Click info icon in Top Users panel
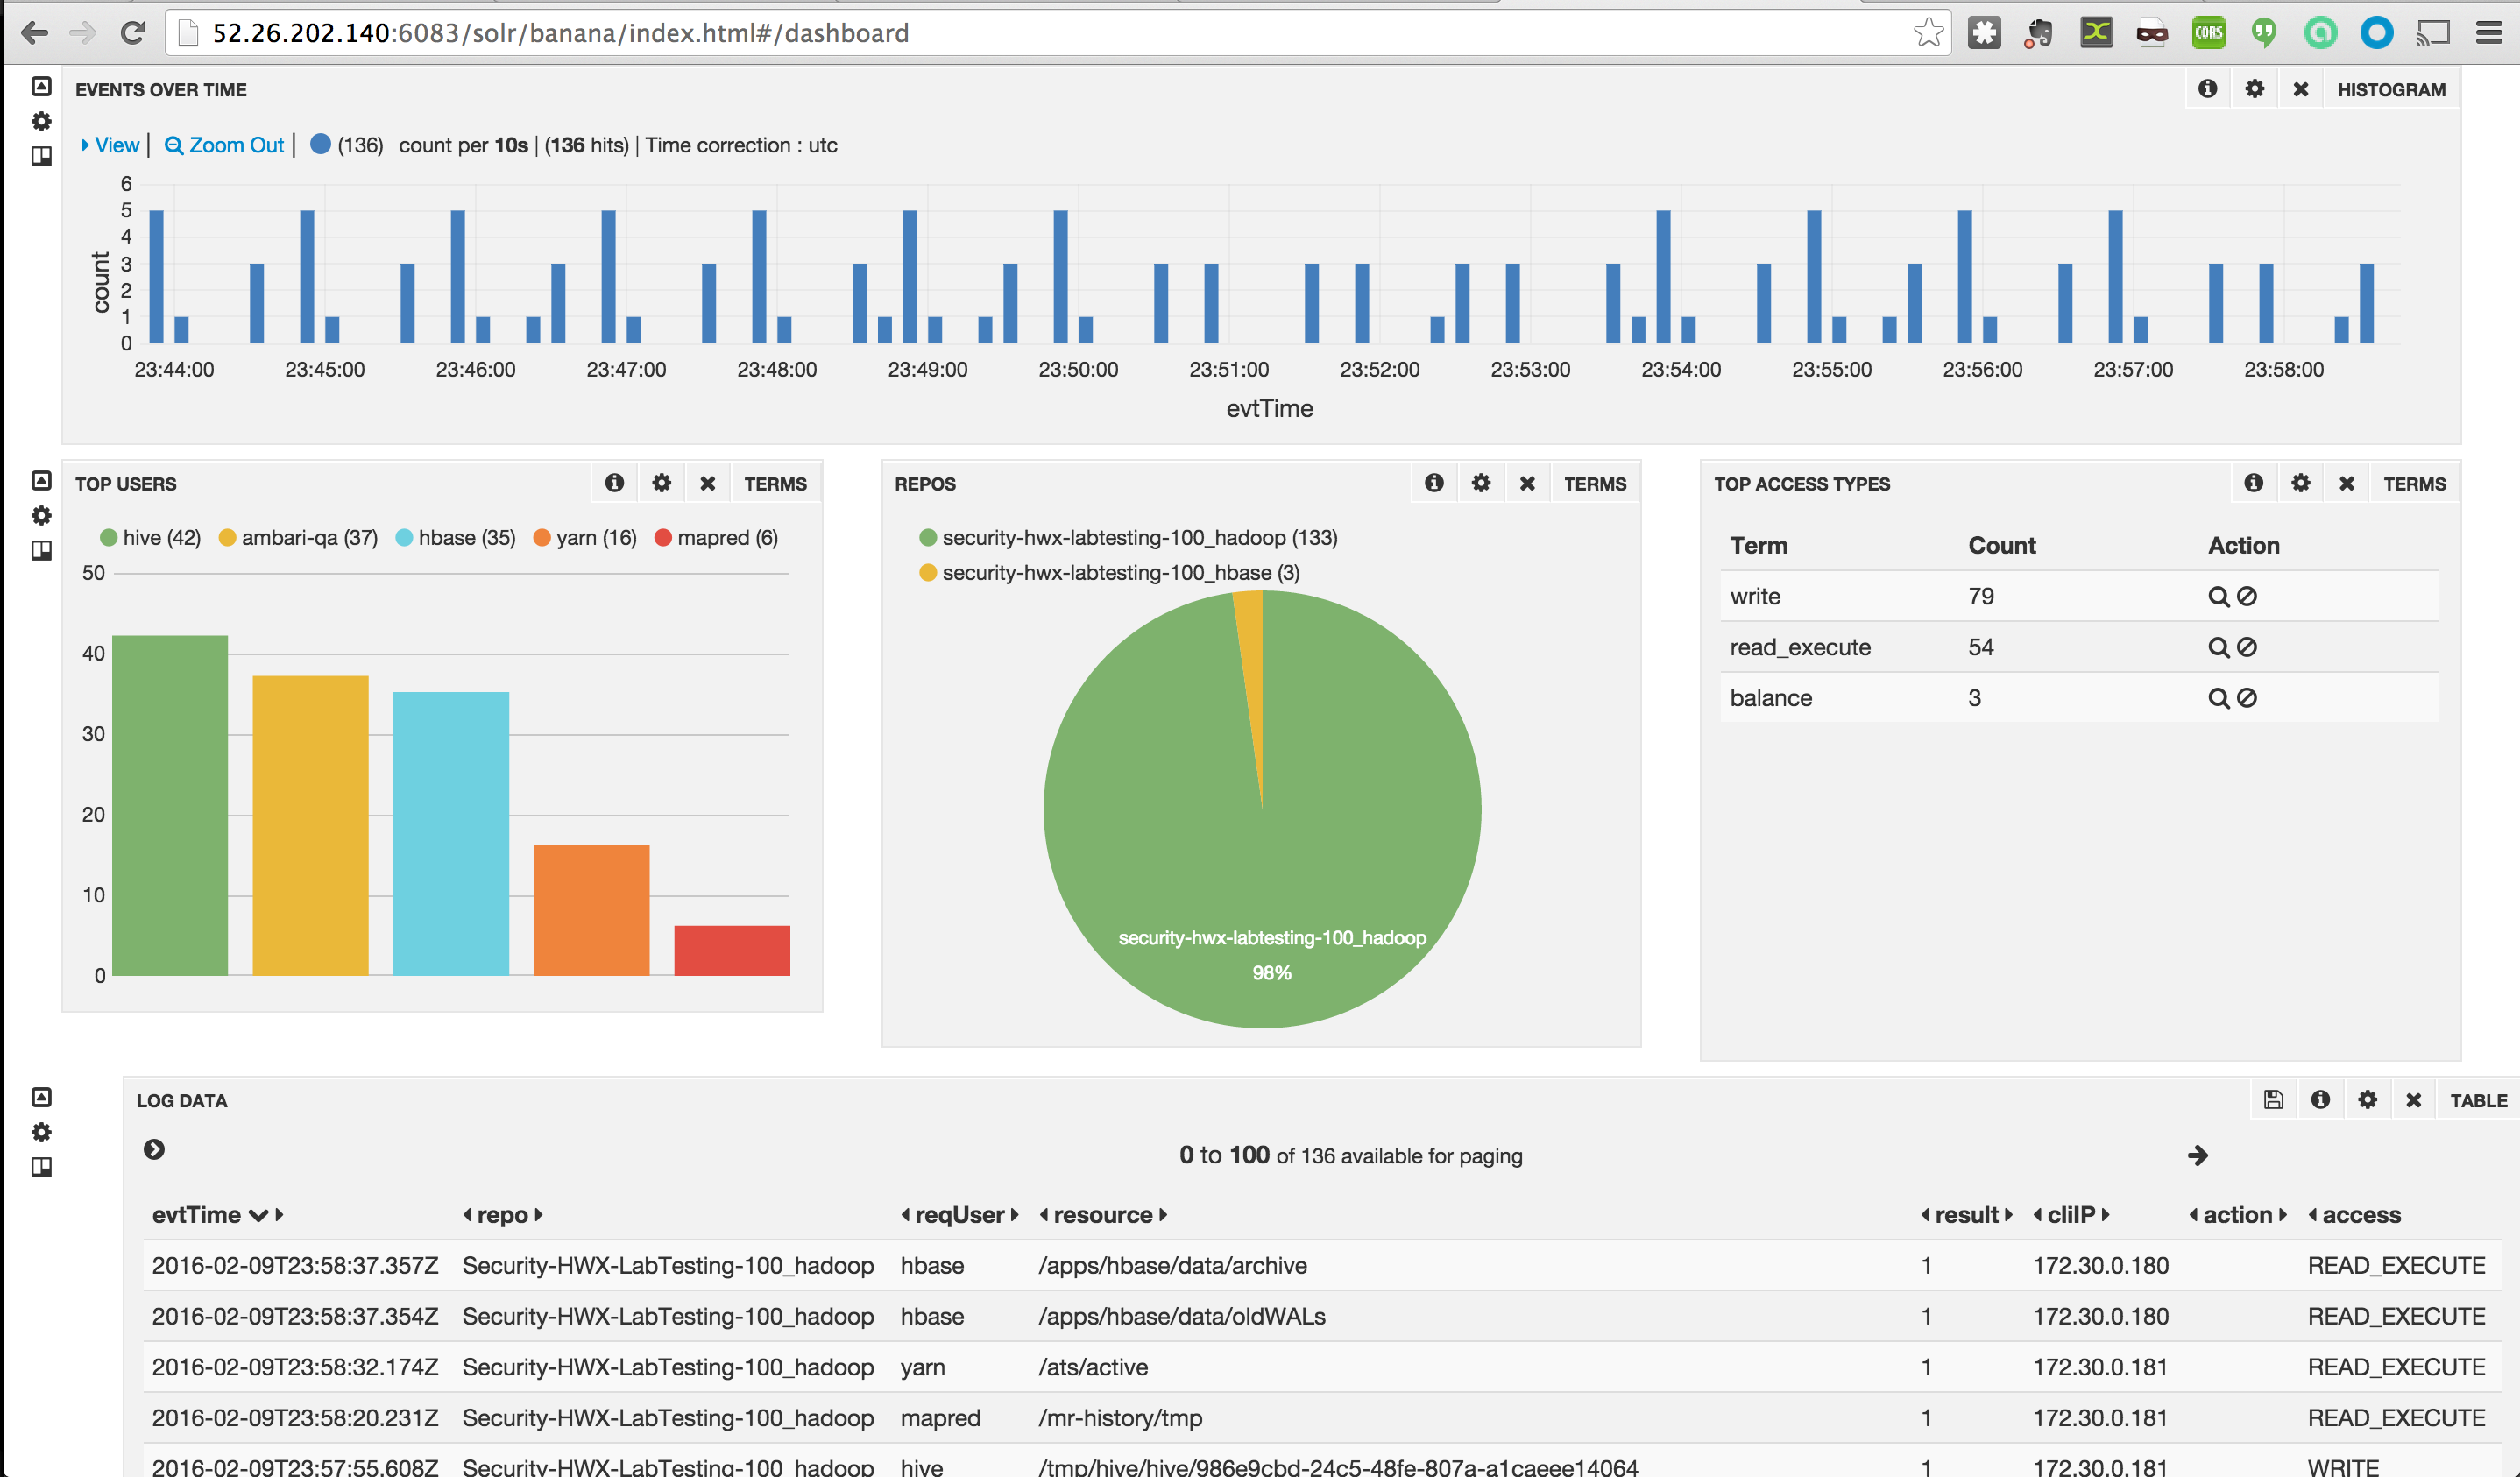Screen dimensions: 2520x1477 coord(614,483)
